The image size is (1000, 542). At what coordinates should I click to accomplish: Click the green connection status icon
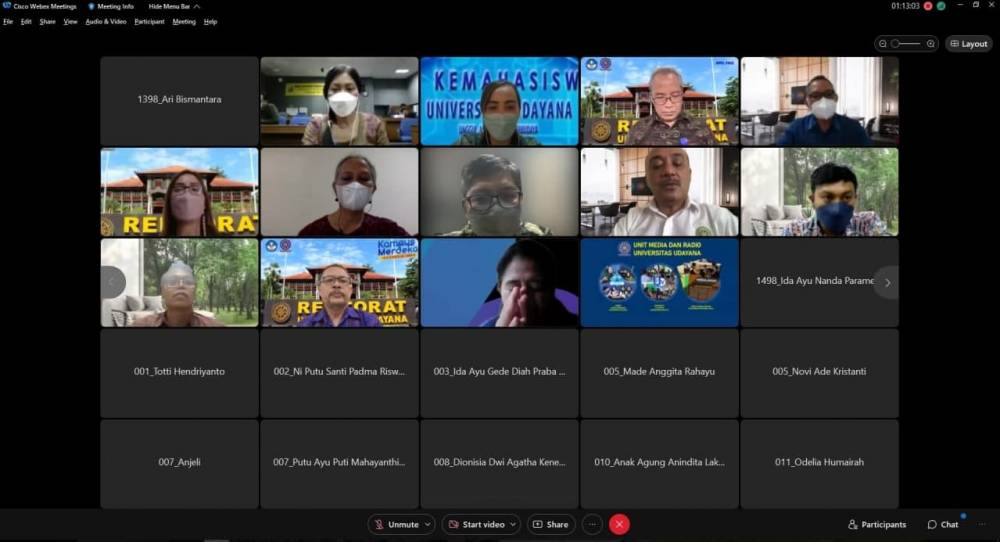941,6
